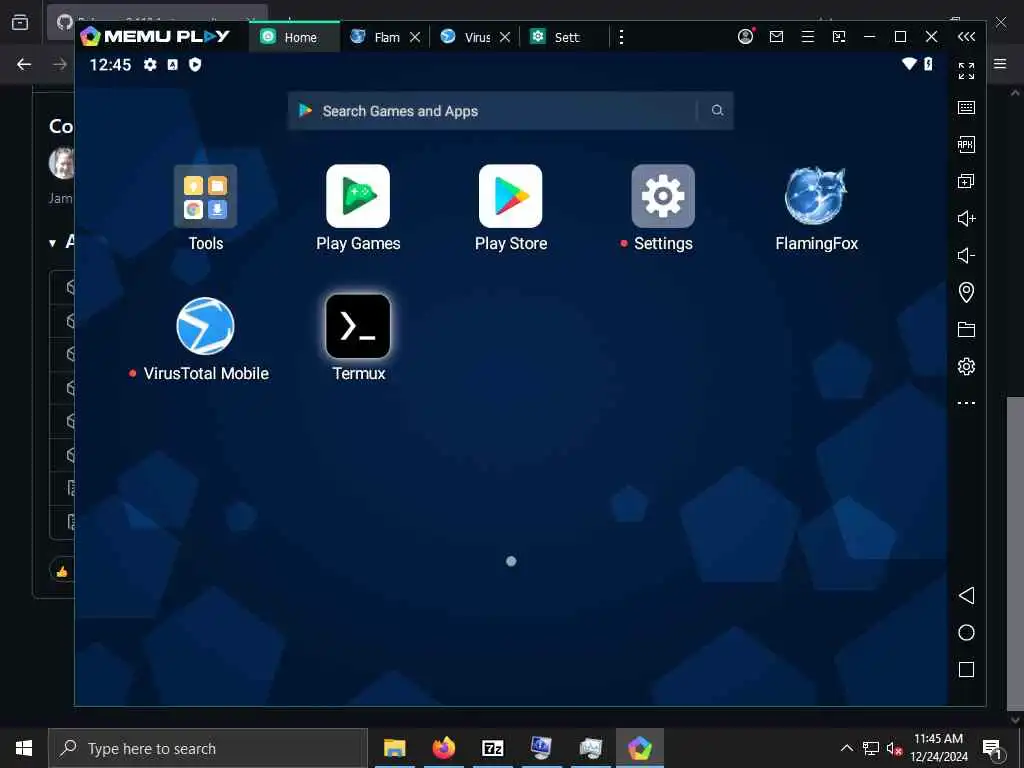Click the mini-window mode icon in title bar
The height and width of the screenshot is (768, 1024).
[x=839, y=37]
